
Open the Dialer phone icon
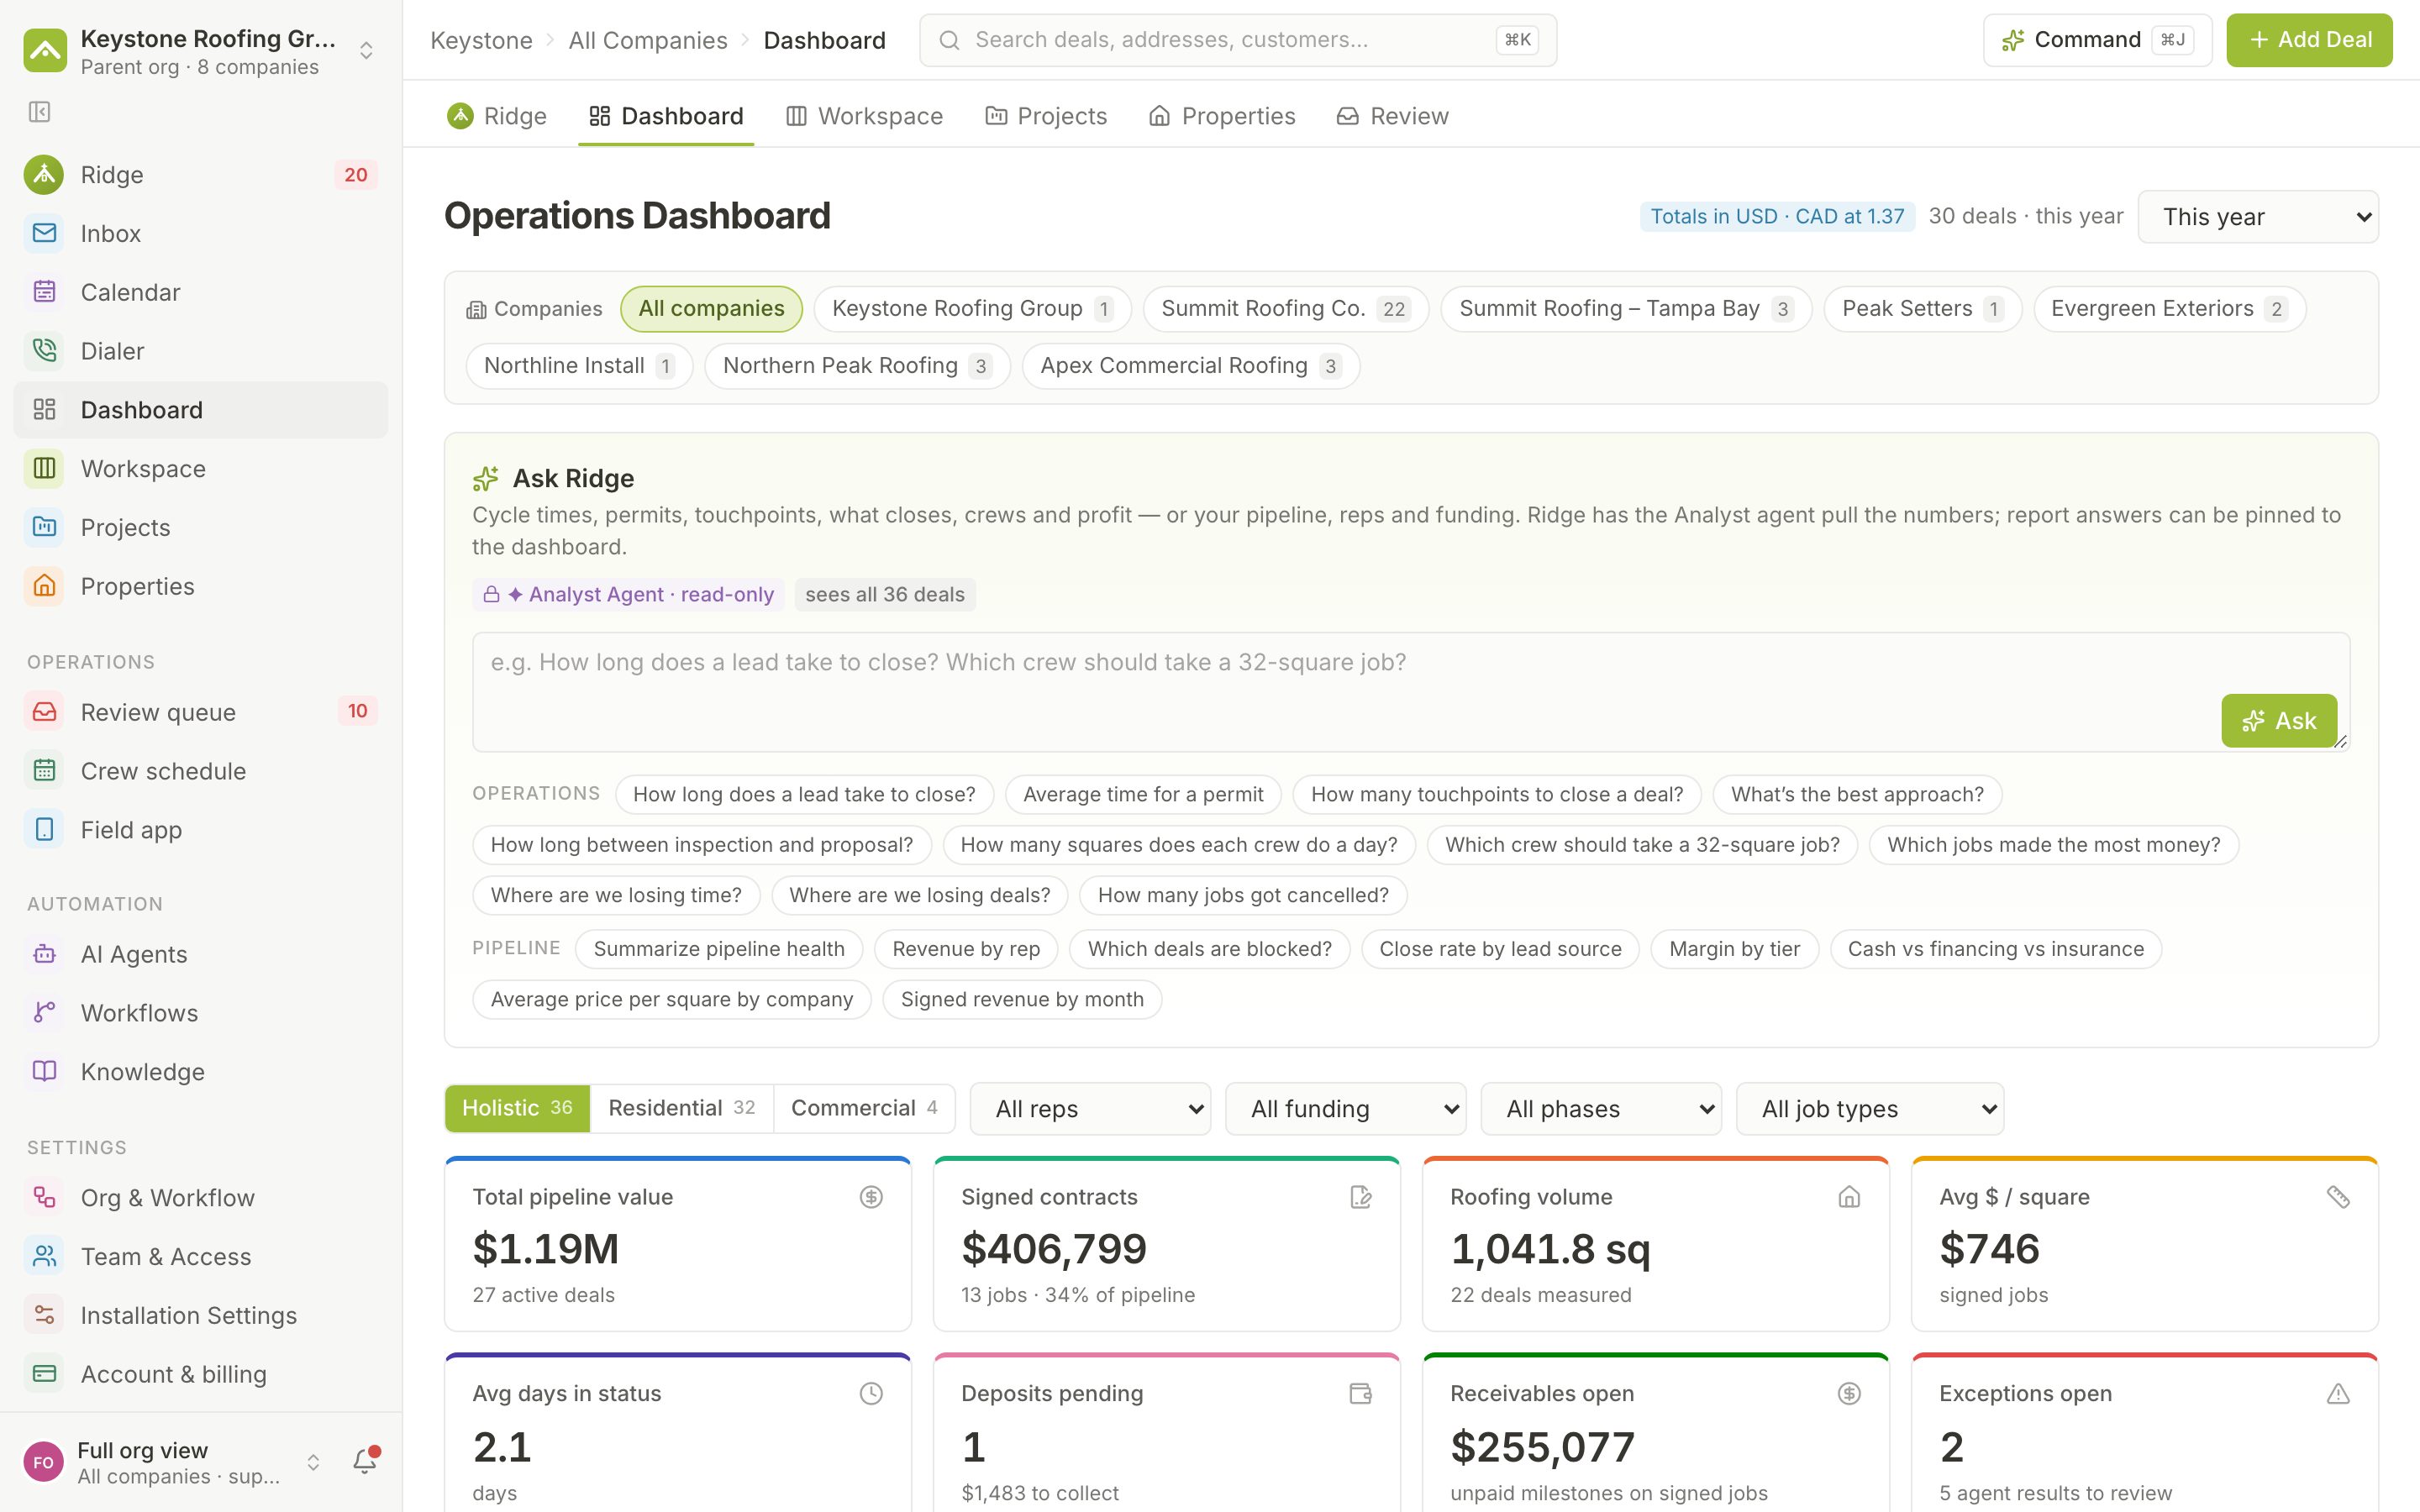(x=44, y=351)
